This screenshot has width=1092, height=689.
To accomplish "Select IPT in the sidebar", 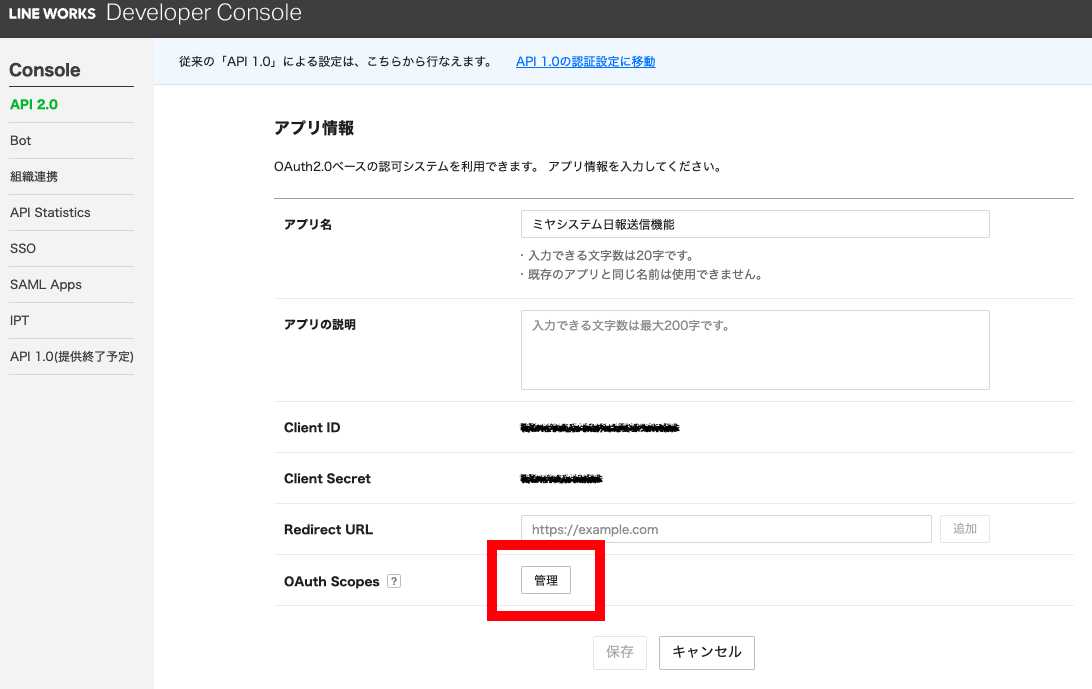I will 20,320.
